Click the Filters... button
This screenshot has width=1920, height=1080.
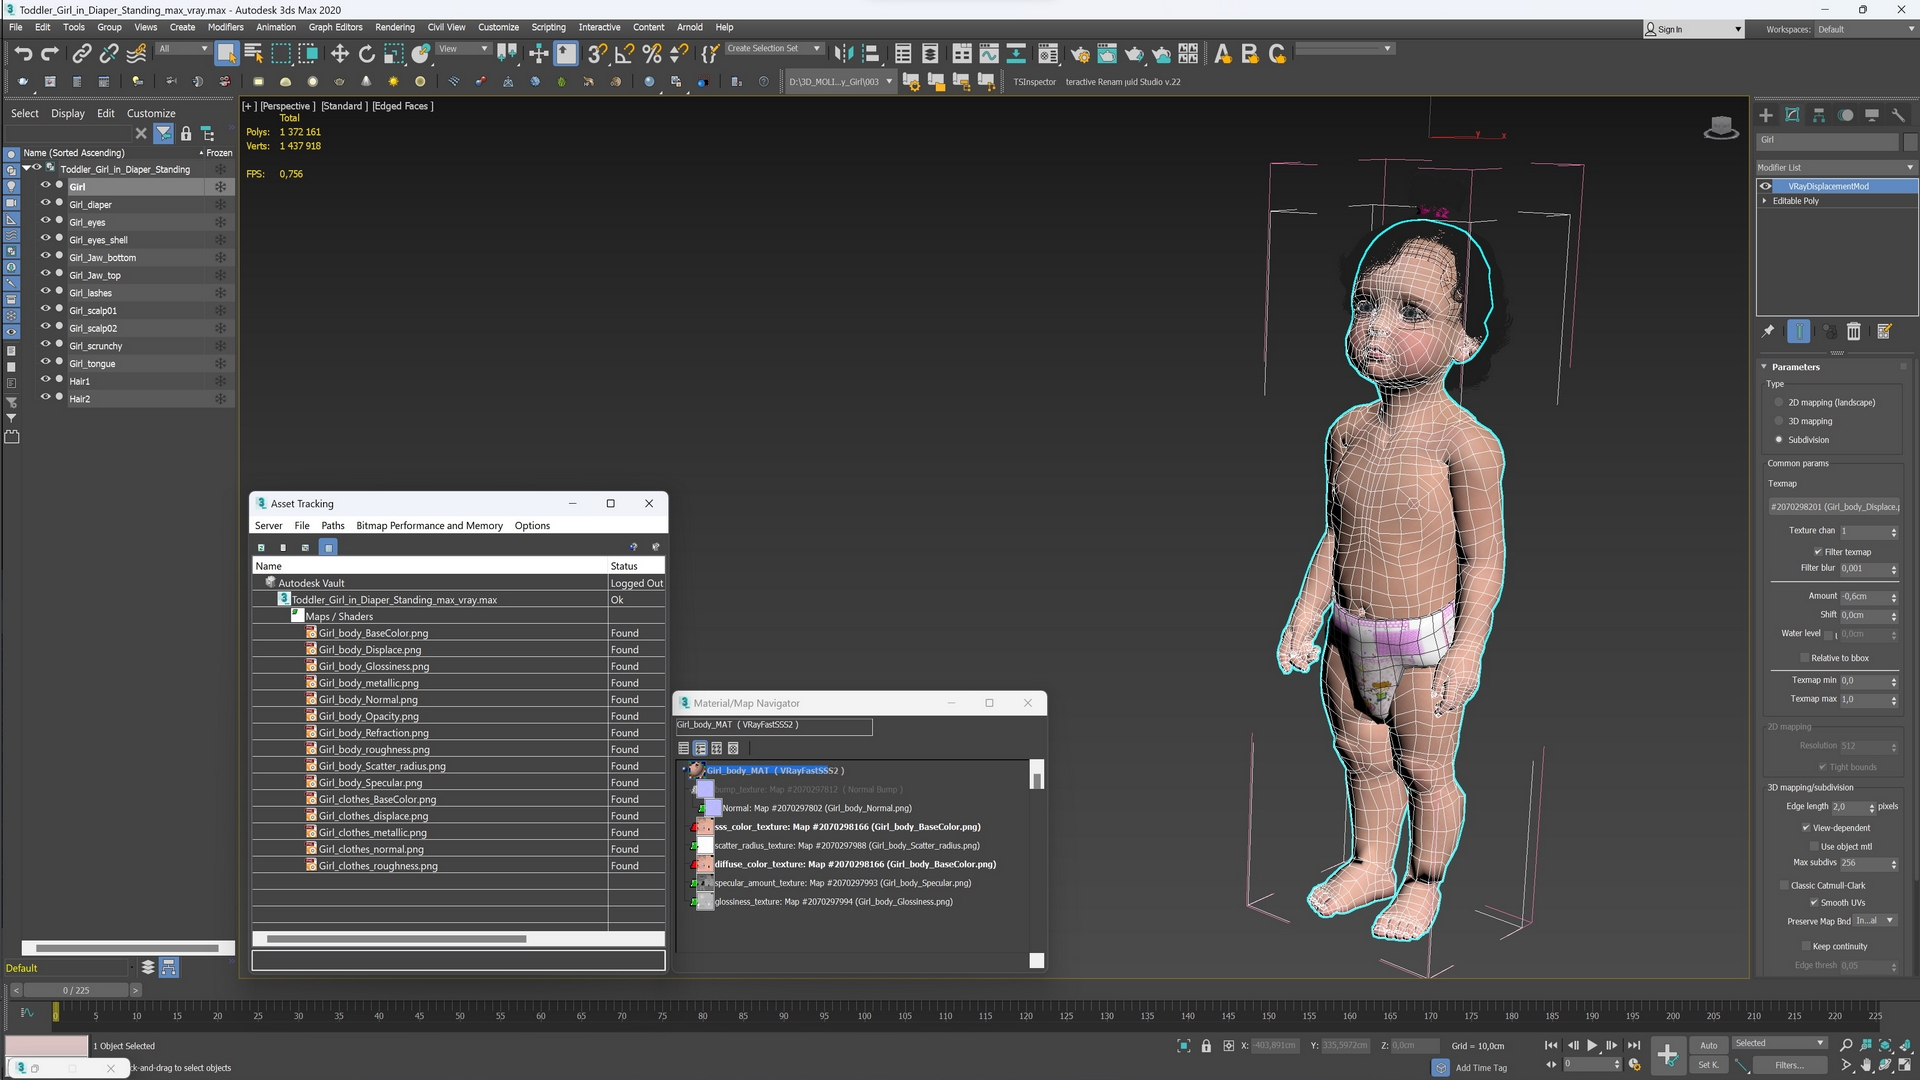[x=1789, y=1065]
